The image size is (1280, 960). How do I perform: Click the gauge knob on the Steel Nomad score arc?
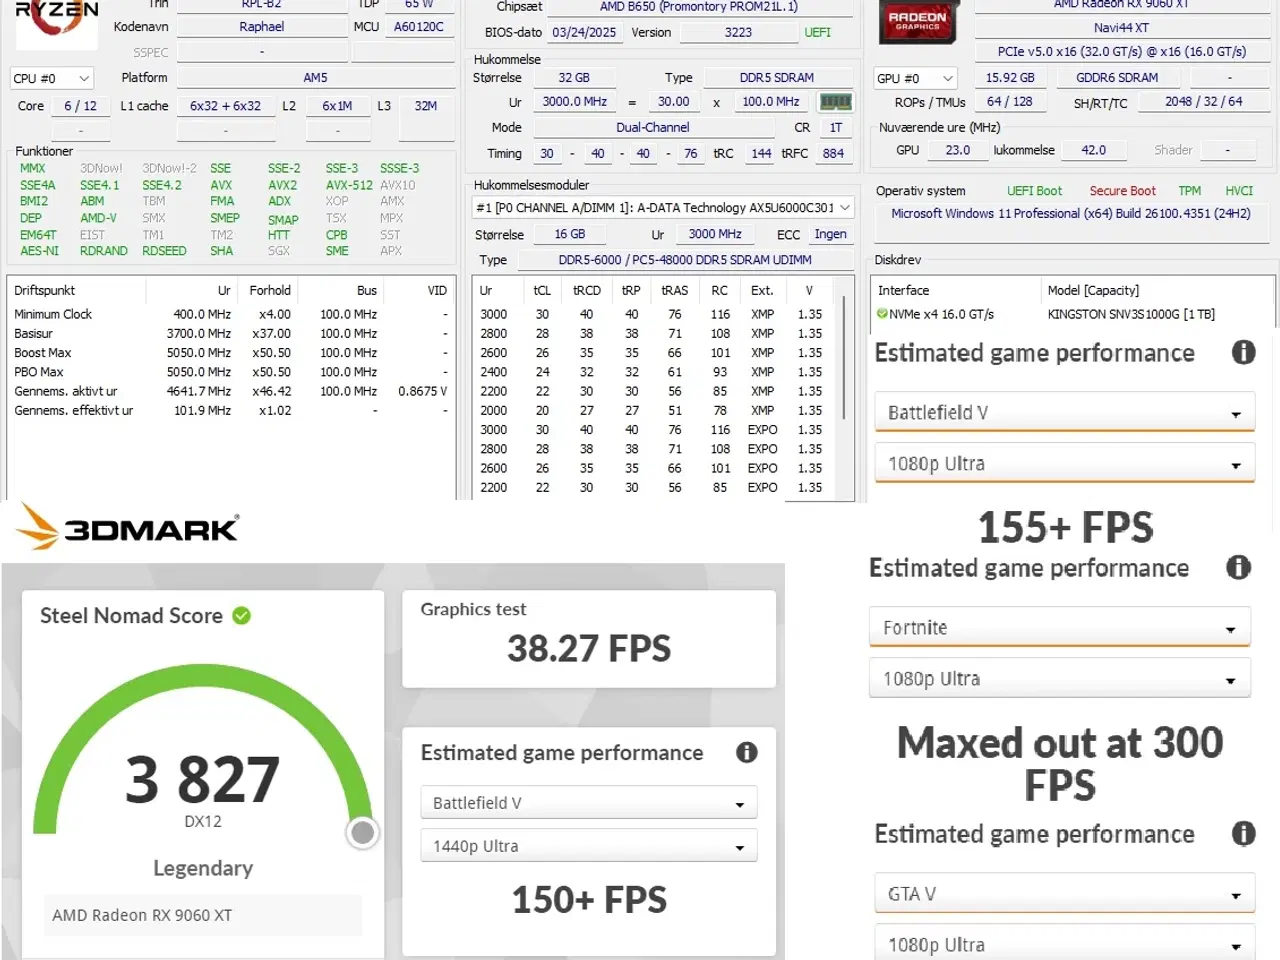coord(363,832)
